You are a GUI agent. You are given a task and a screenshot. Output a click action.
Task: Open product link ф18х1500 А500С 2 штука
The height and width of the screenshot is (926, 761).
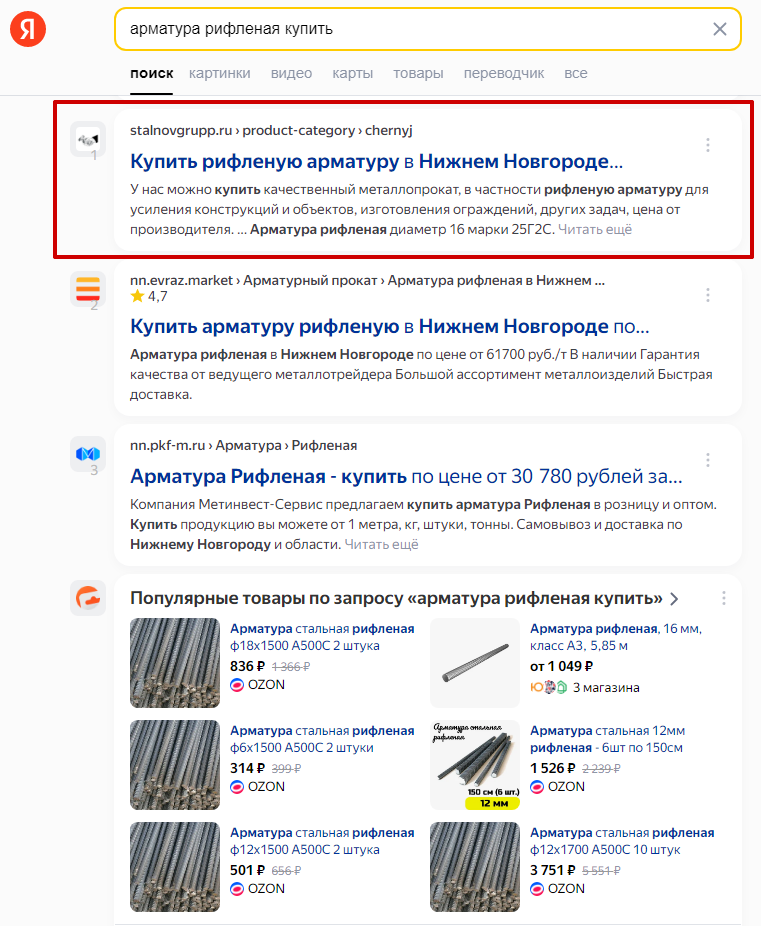[322, 637]
